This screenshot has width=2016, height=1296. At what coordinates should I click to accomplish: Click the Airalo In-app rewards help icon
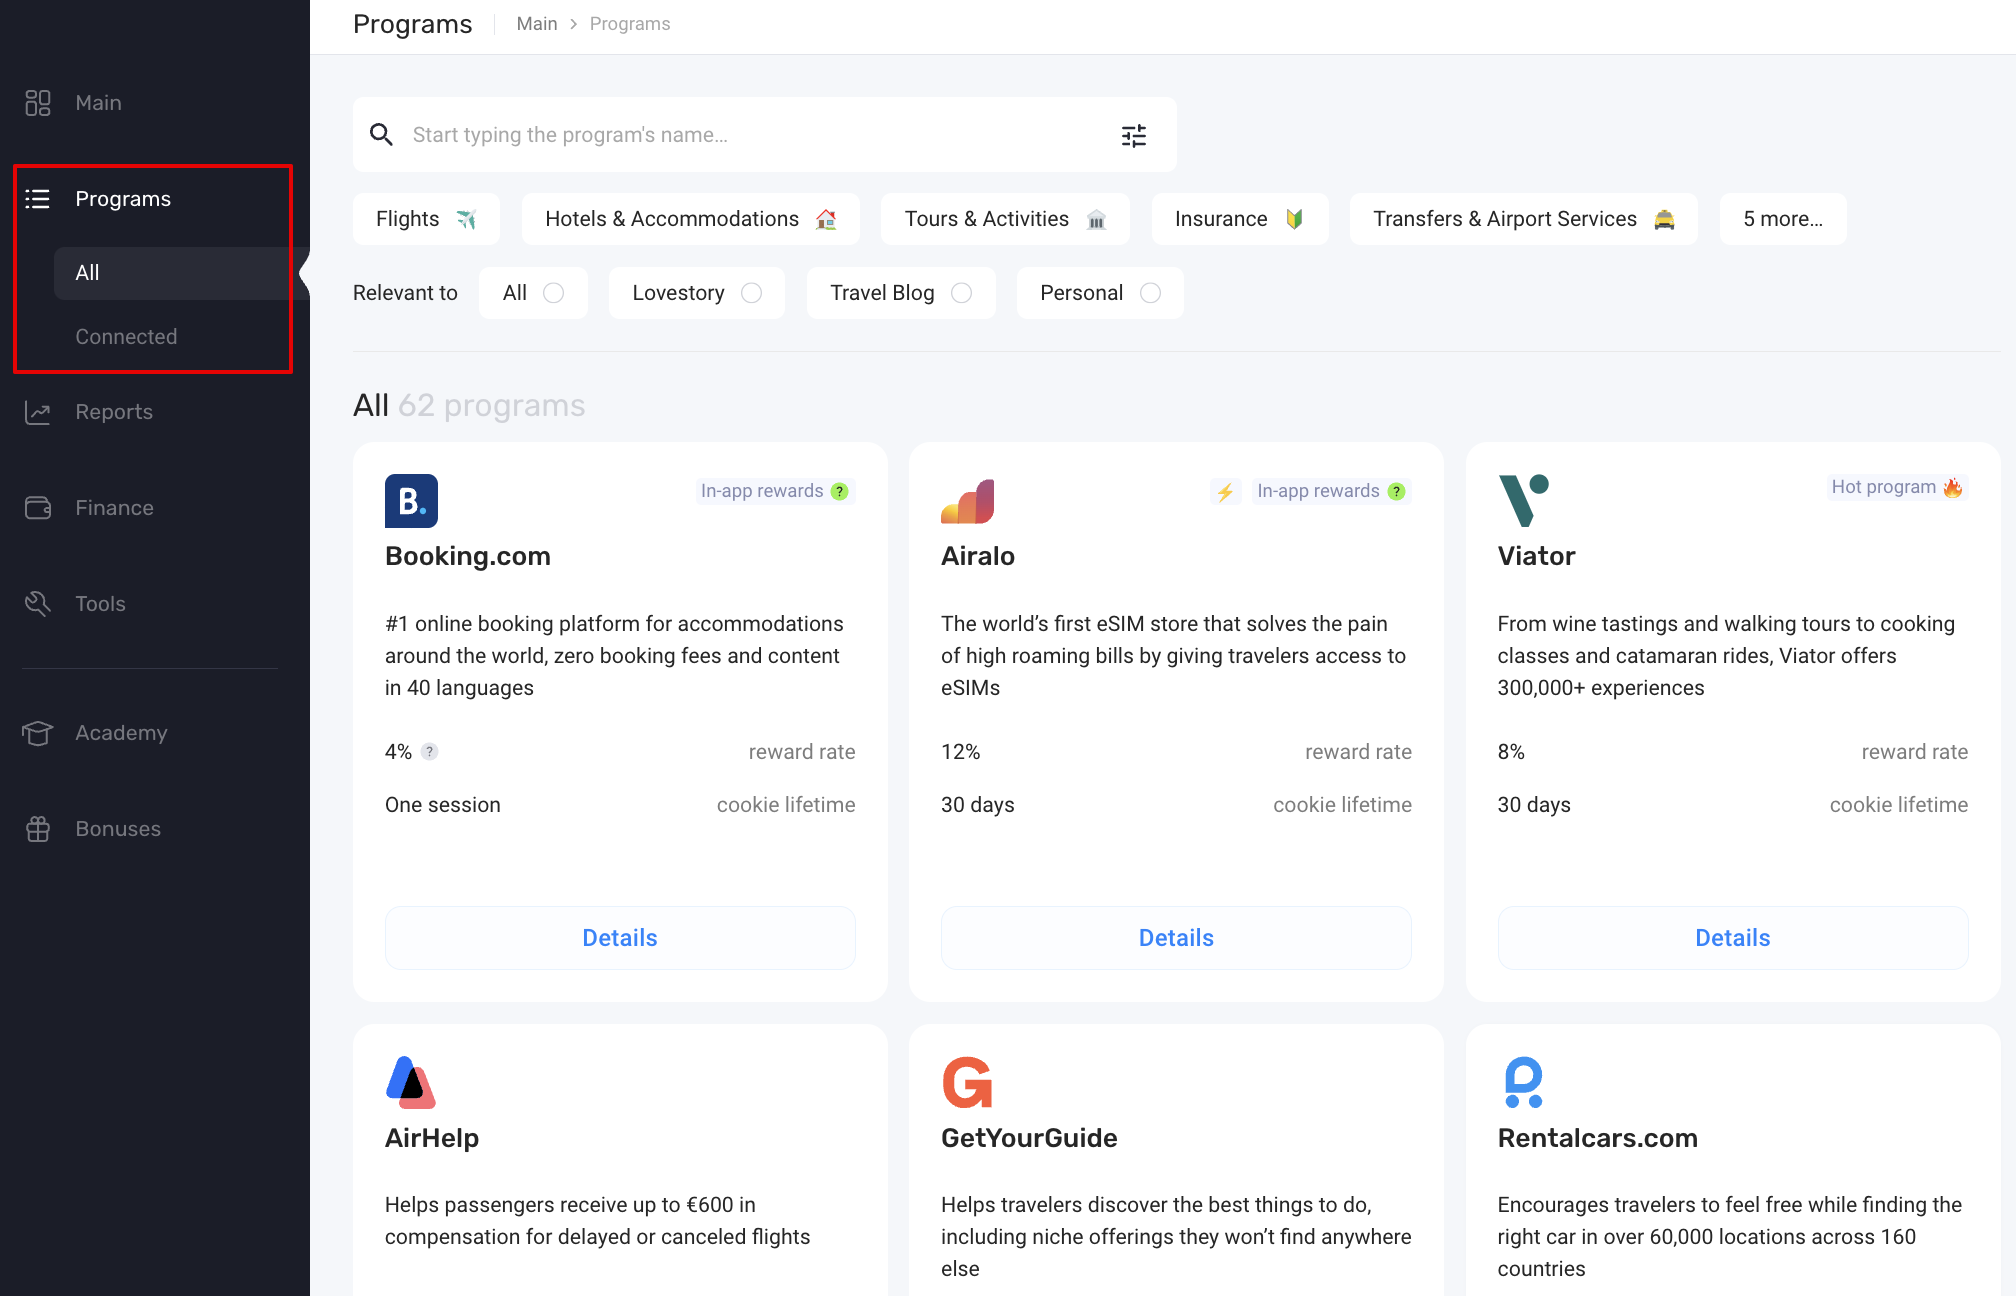pyautogui.click(x=1397, y=491)
